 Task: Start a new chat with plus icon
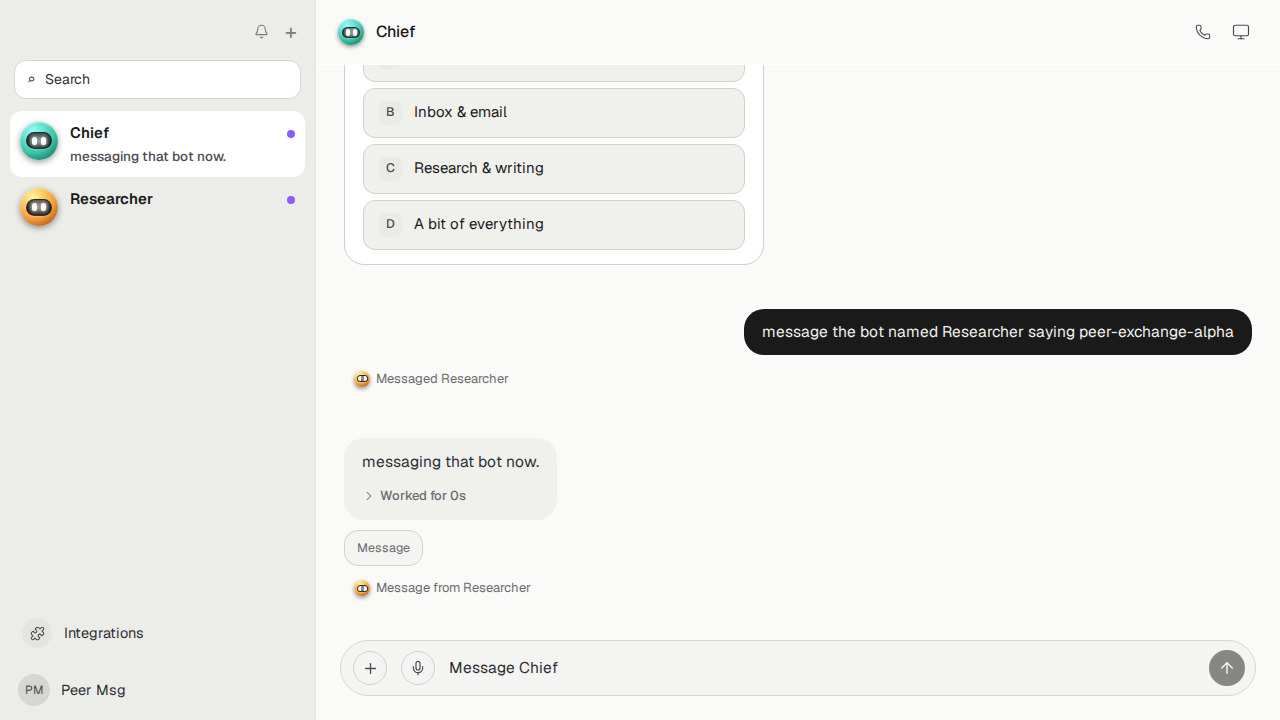(291, 32)
